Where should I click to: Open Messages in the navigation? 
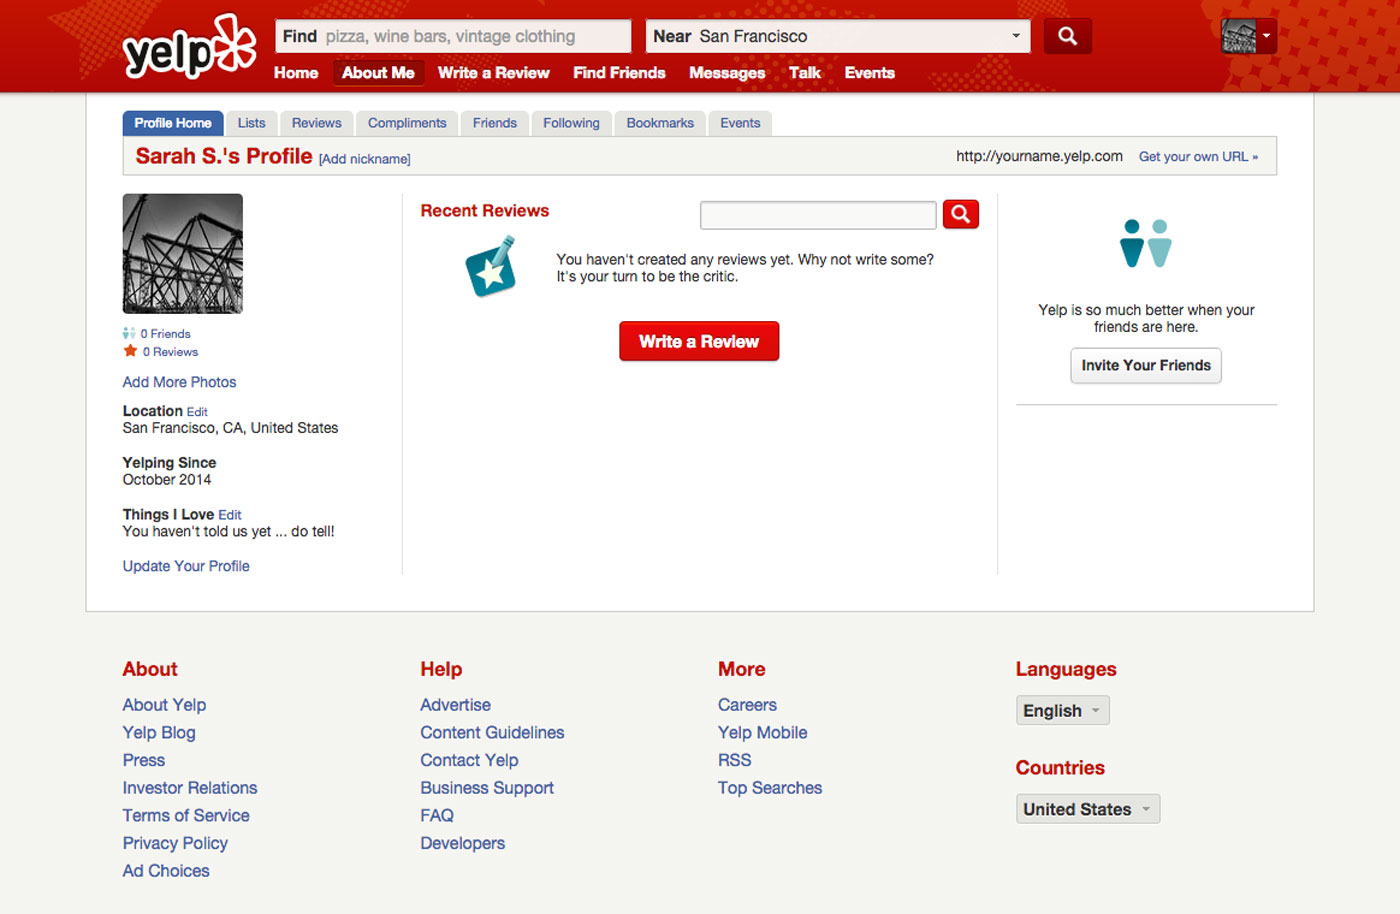(x=727, y=73)
